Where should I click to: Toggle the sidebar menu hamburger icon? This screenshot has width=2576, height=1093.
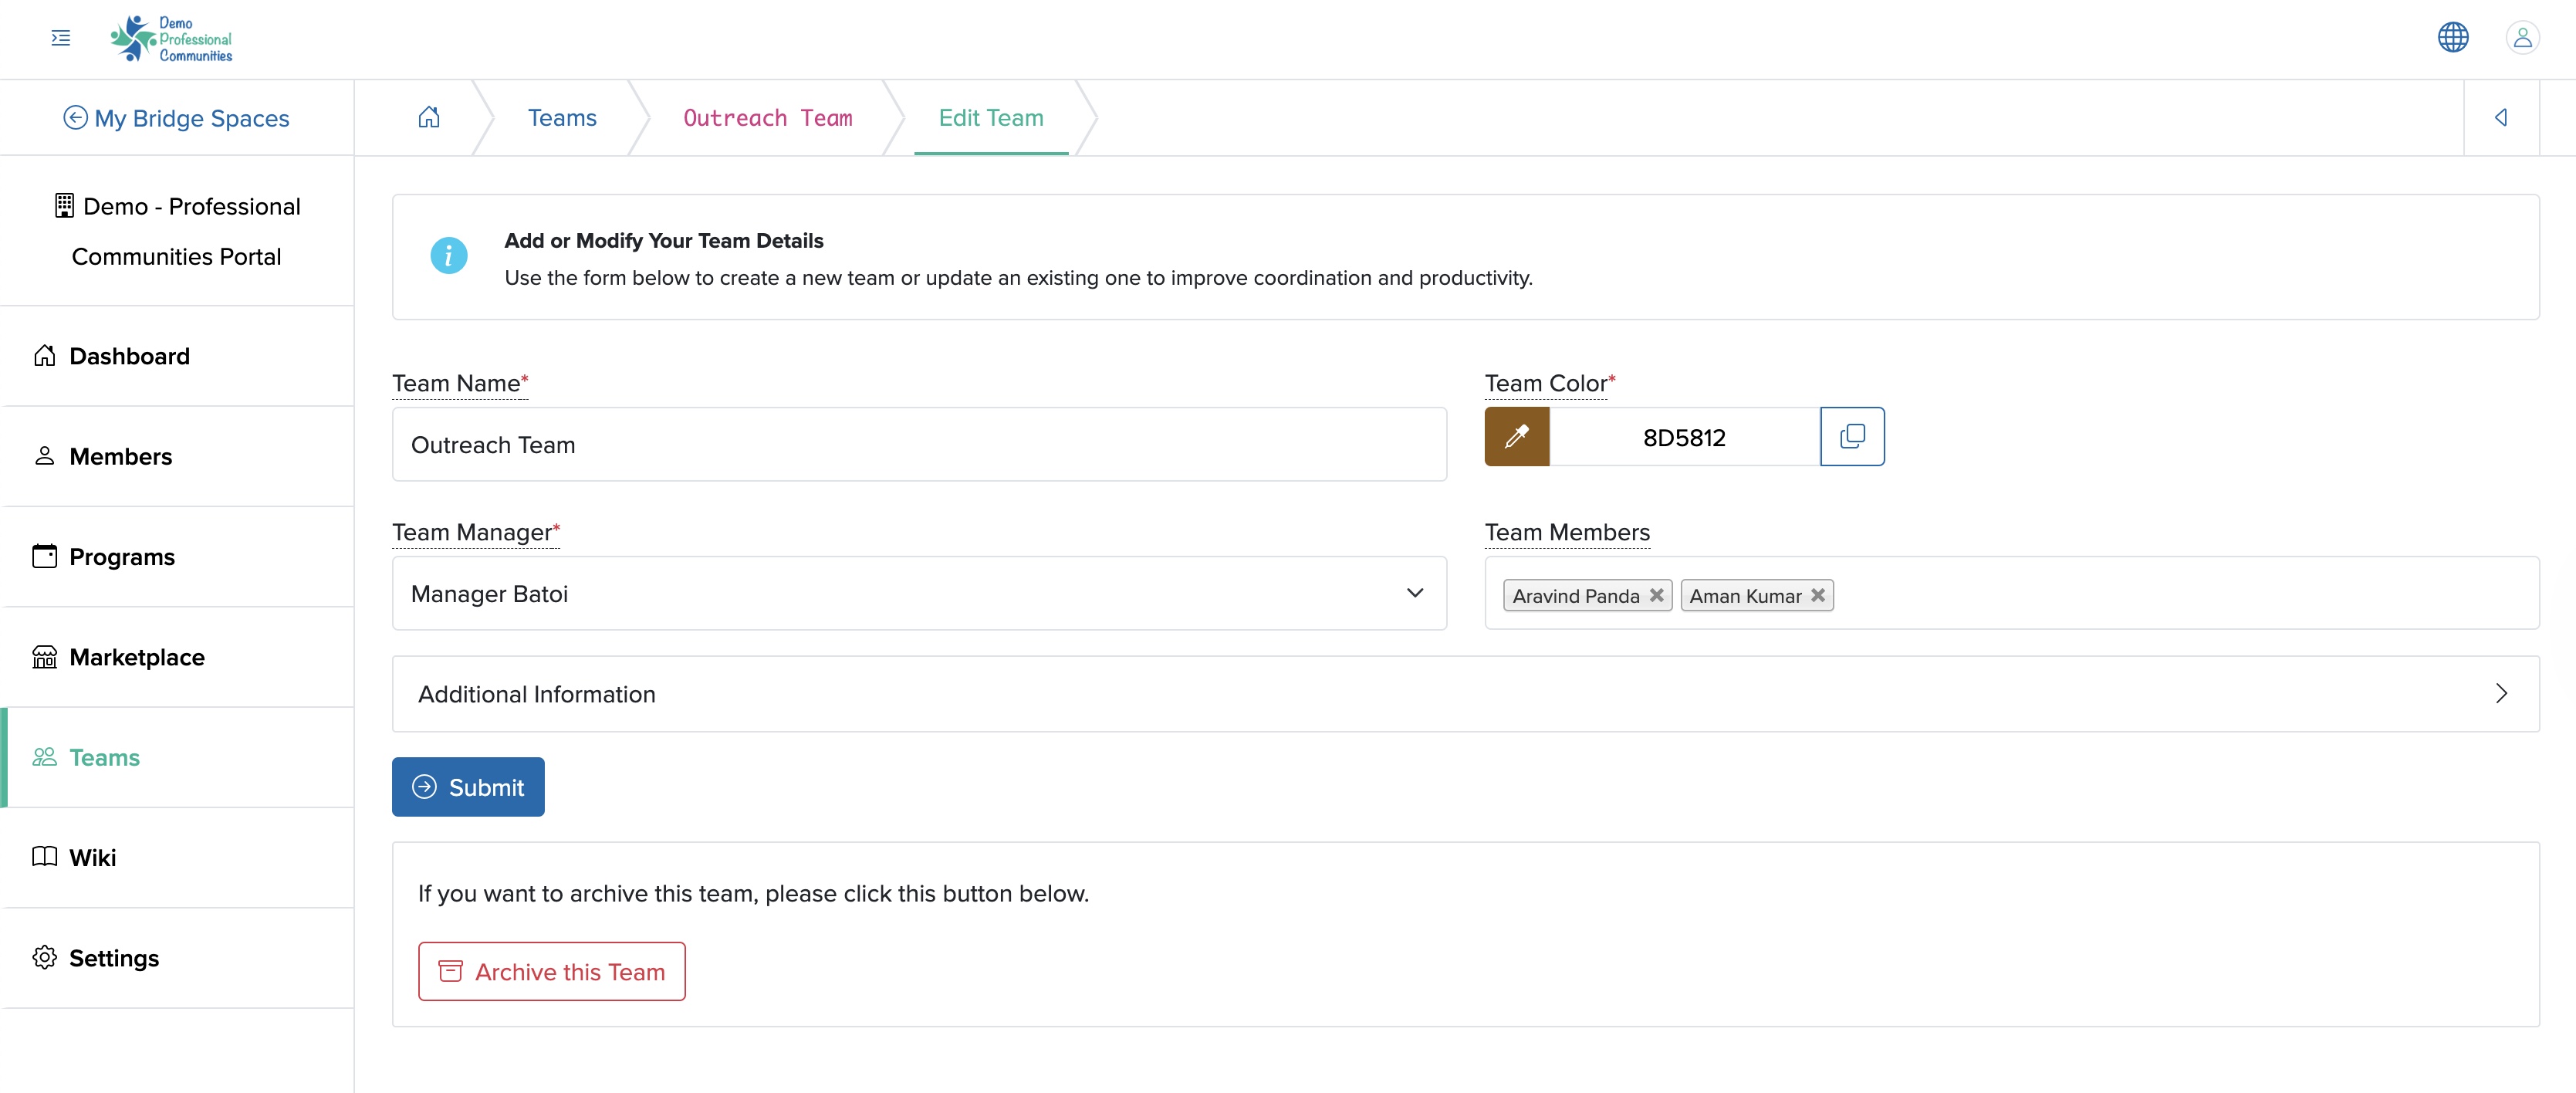pos(61,38)
